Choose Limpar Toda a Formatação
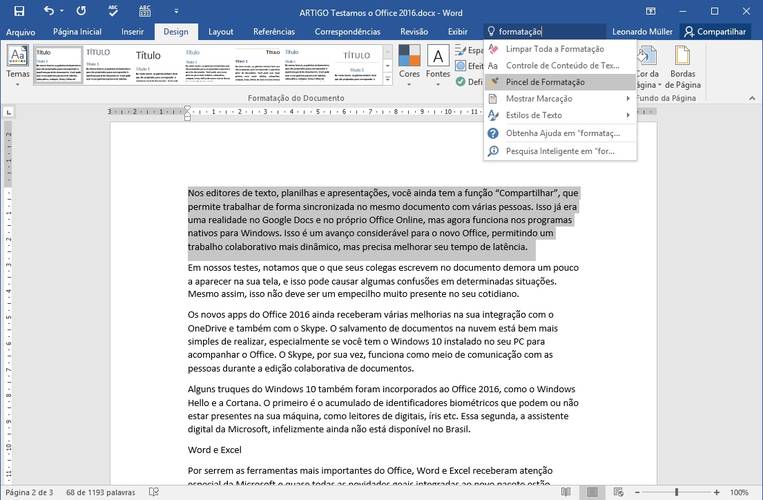 (560, 49)
